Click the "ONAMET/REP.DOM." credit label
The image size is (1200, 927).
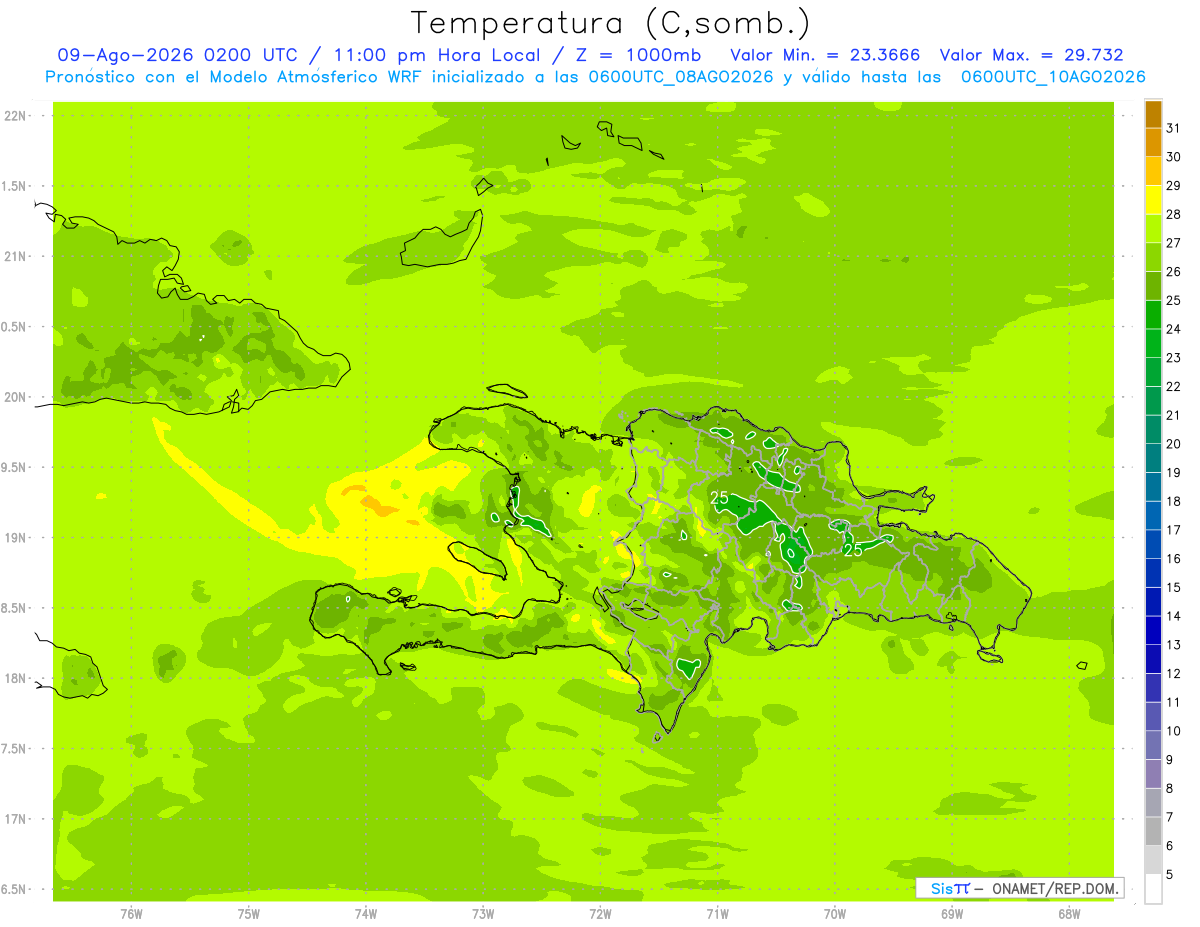click(x=1054, y=888)
